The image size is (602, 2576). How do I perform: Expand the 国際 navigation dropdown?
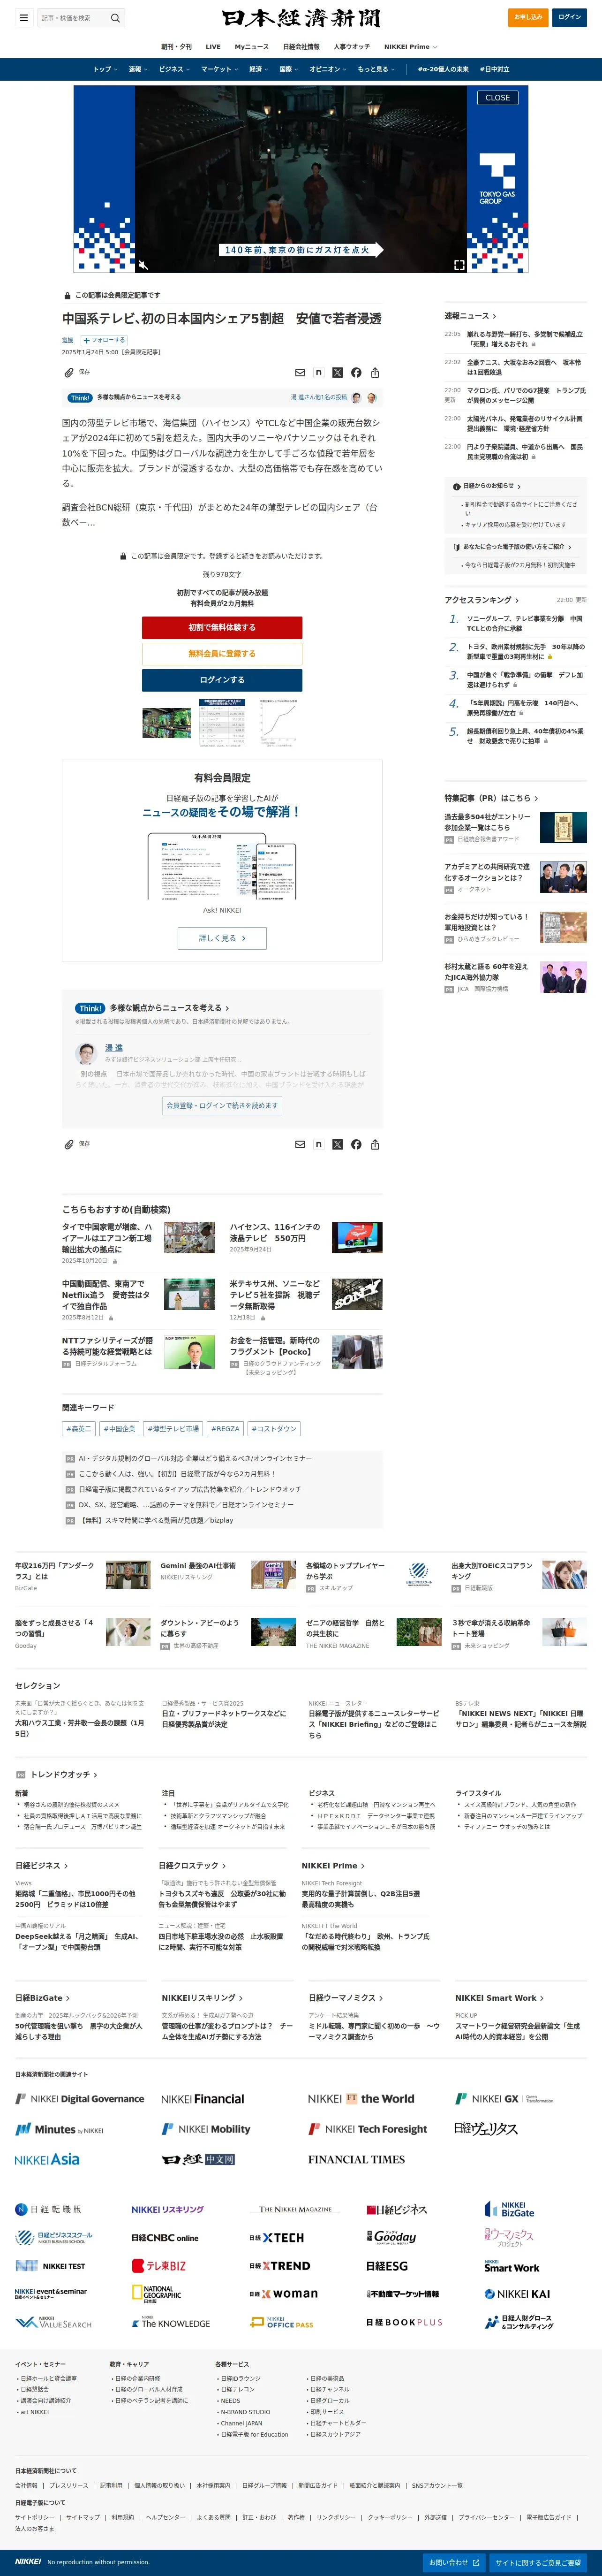point(289,69)
